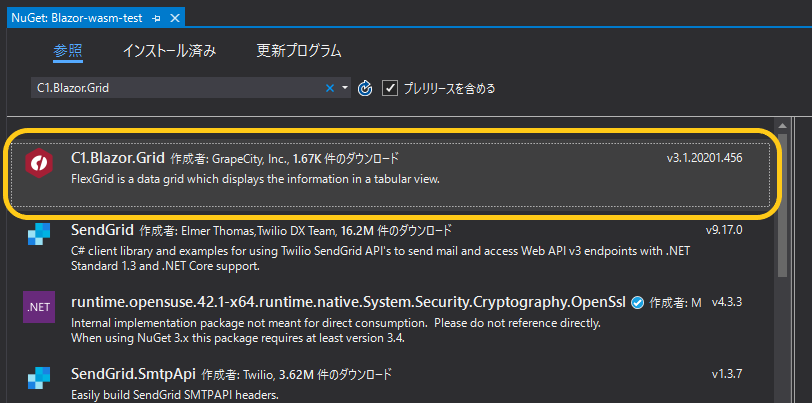Click the package list vertical scrollbar thumb
The width and height of the screenshot is (812, 403).
click(x=782, y=207)
